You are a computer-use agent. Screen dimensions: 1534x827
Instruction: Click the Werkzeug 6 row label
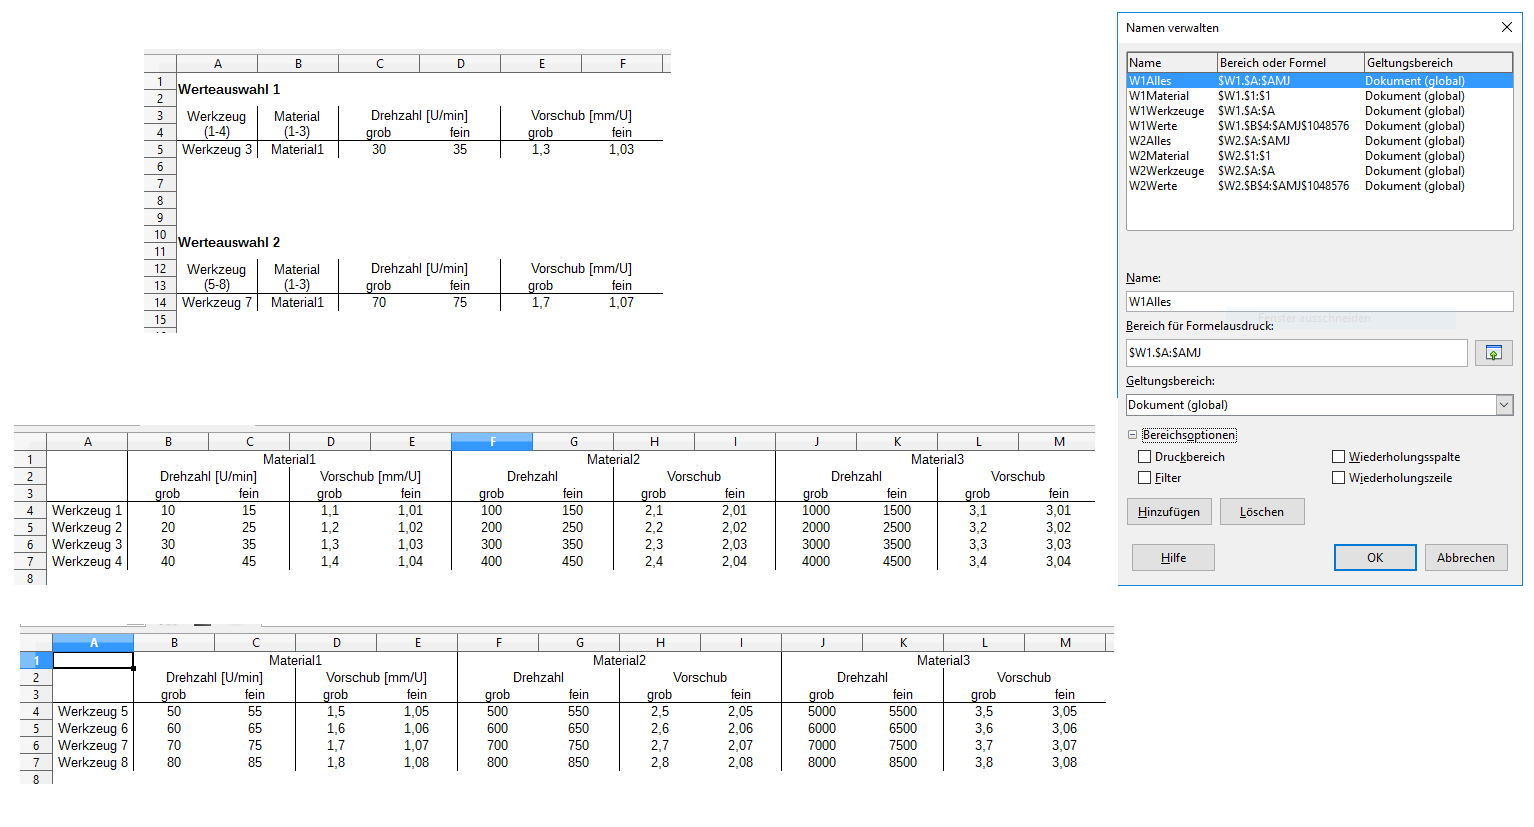(x=93, y=728)
